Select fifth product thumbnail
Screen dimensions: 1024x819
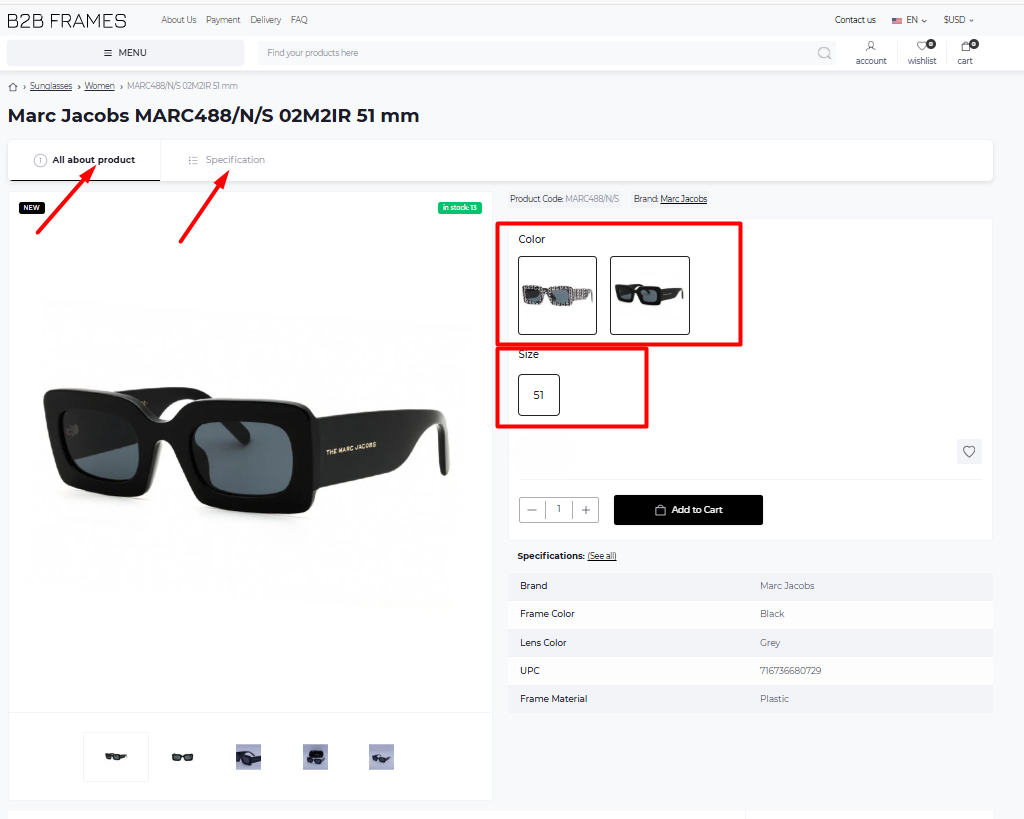coord(381,757)
